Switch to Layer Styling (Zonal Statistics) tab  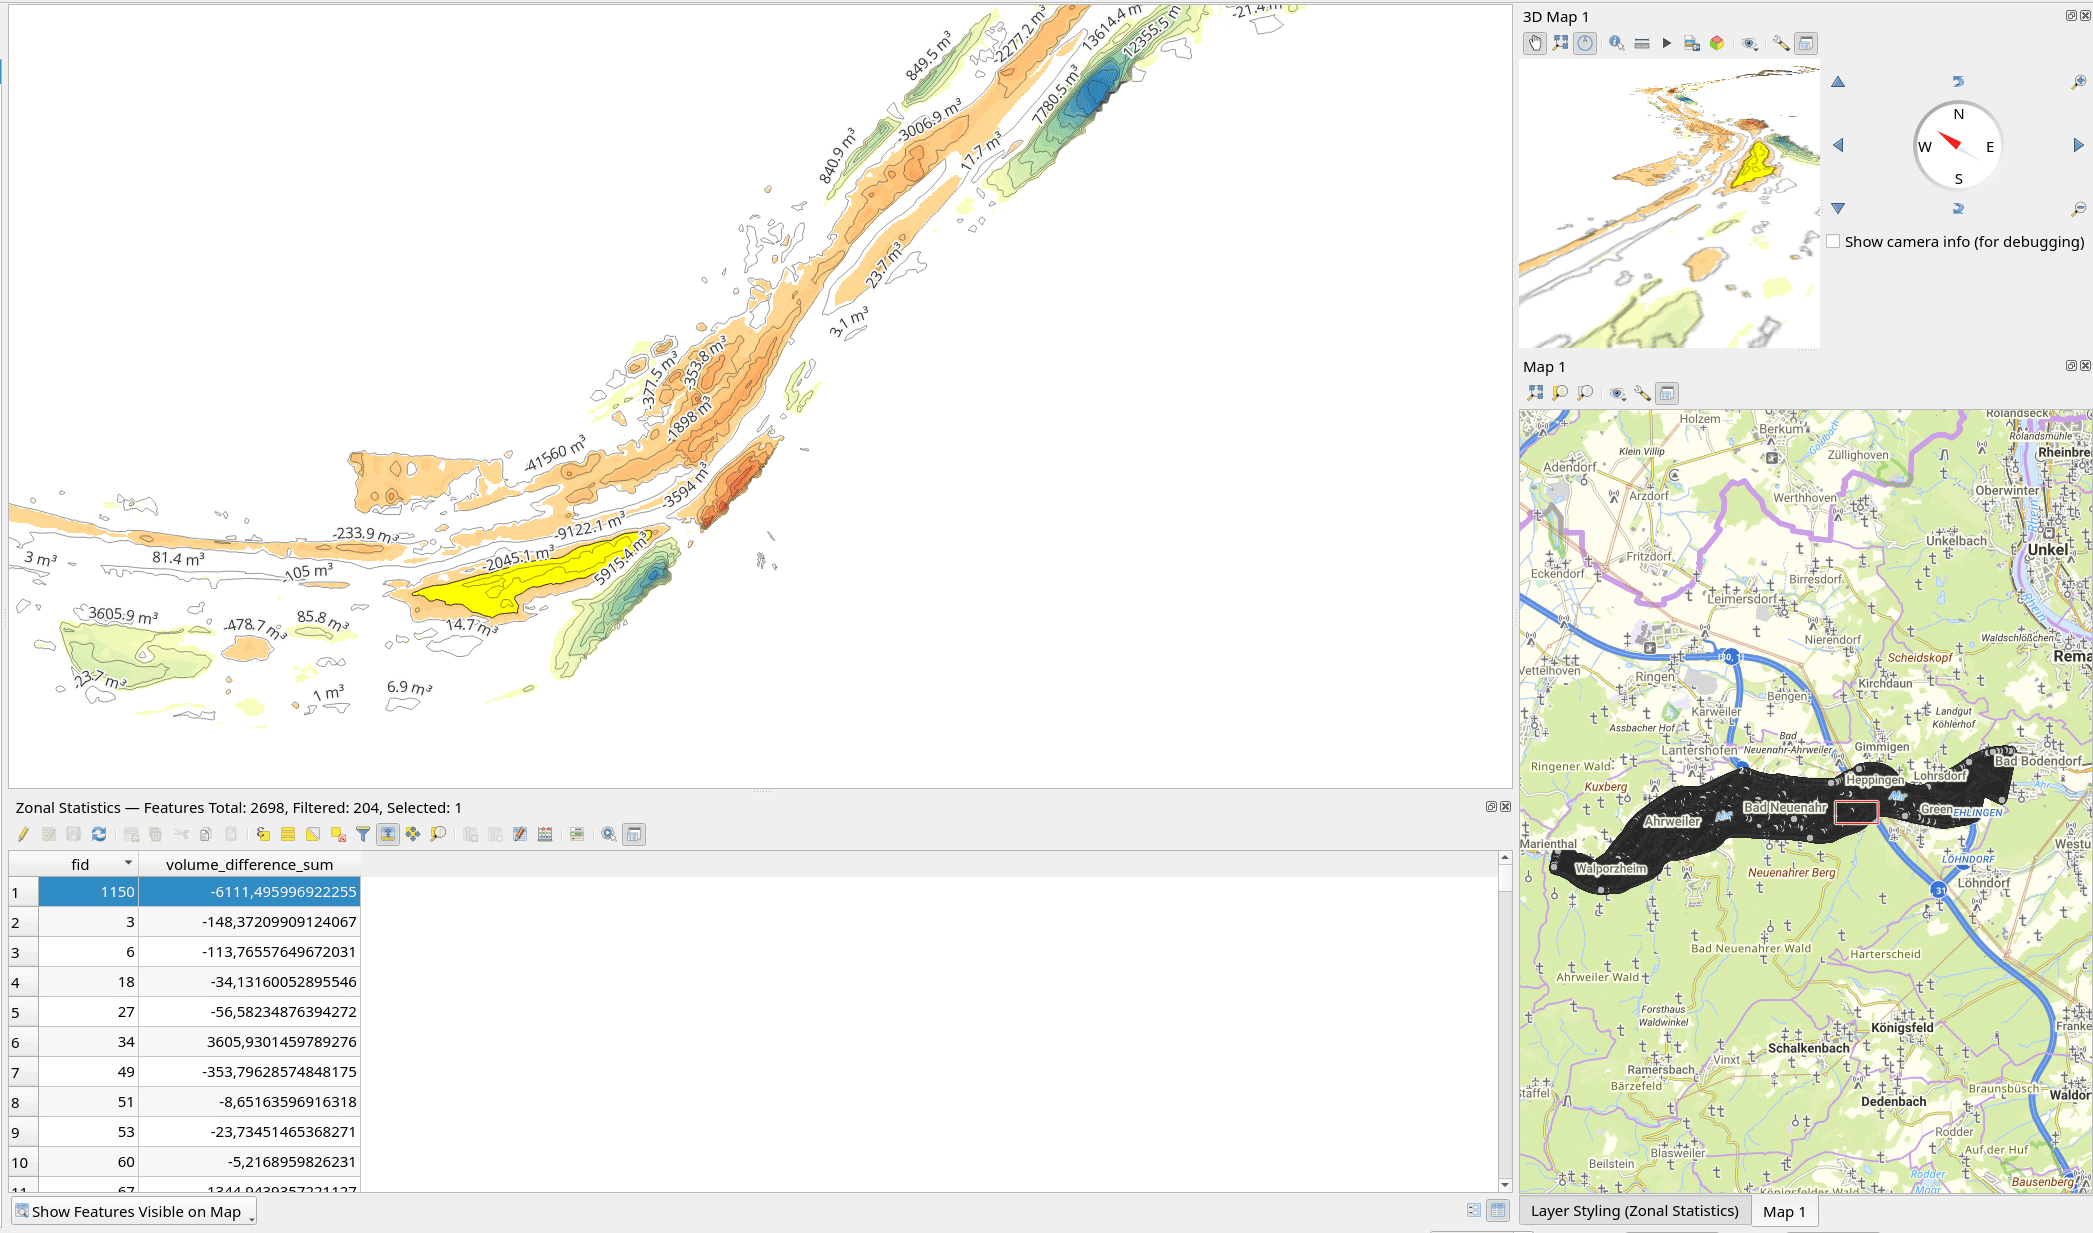pos(1634,1211)
